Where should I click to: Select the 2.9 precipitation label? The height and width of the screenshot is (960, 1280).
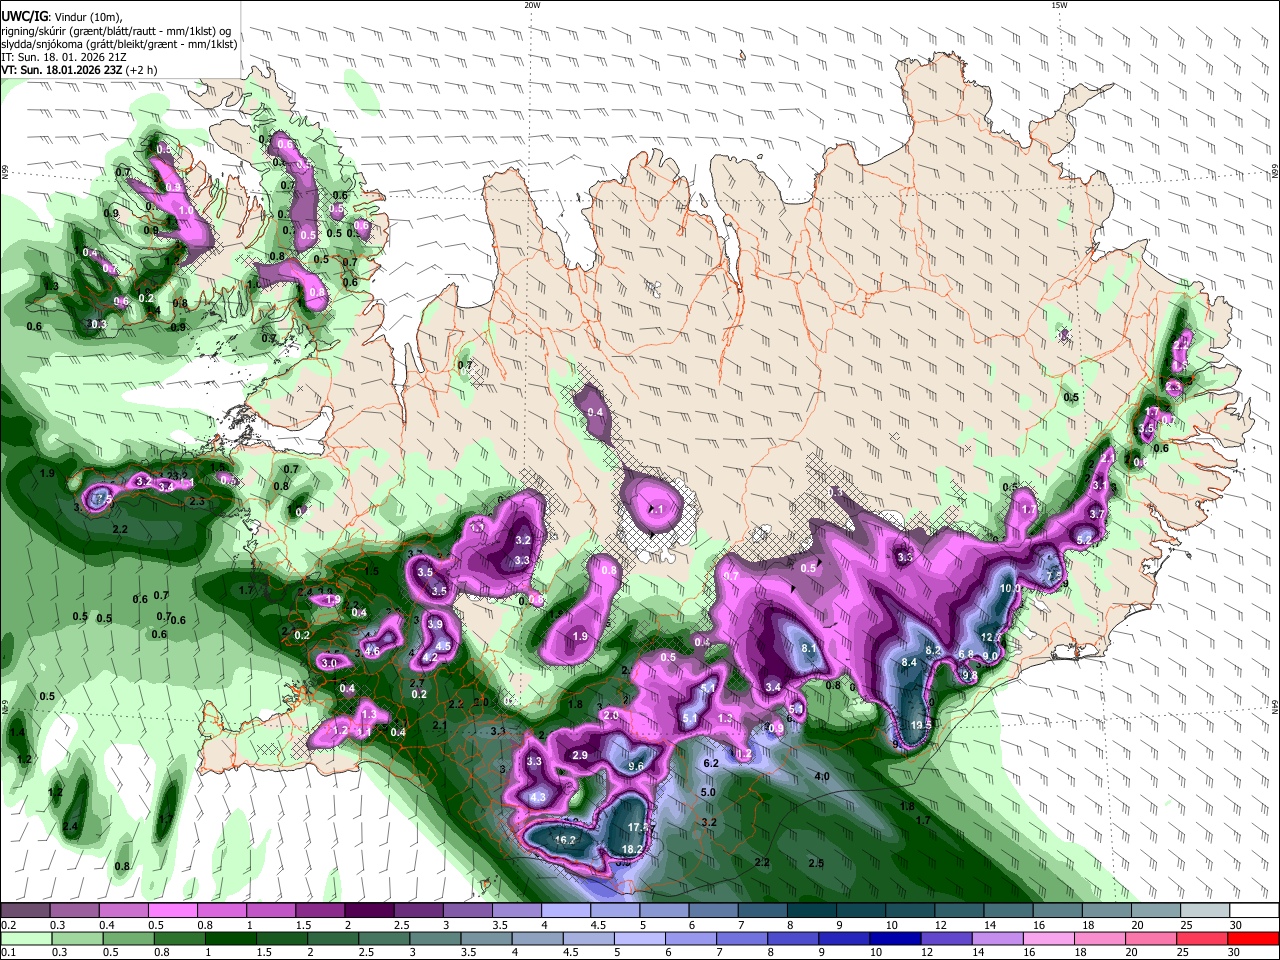(580, 755)
